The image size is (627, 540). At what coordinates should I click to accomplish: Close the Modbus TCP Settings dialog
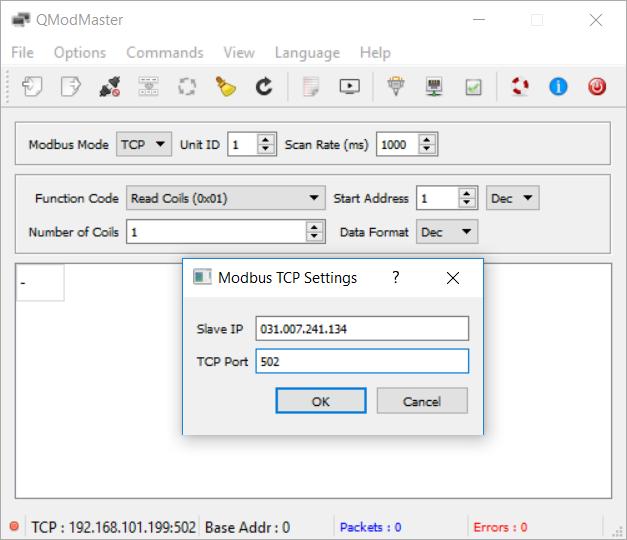(x=453, y=278)
